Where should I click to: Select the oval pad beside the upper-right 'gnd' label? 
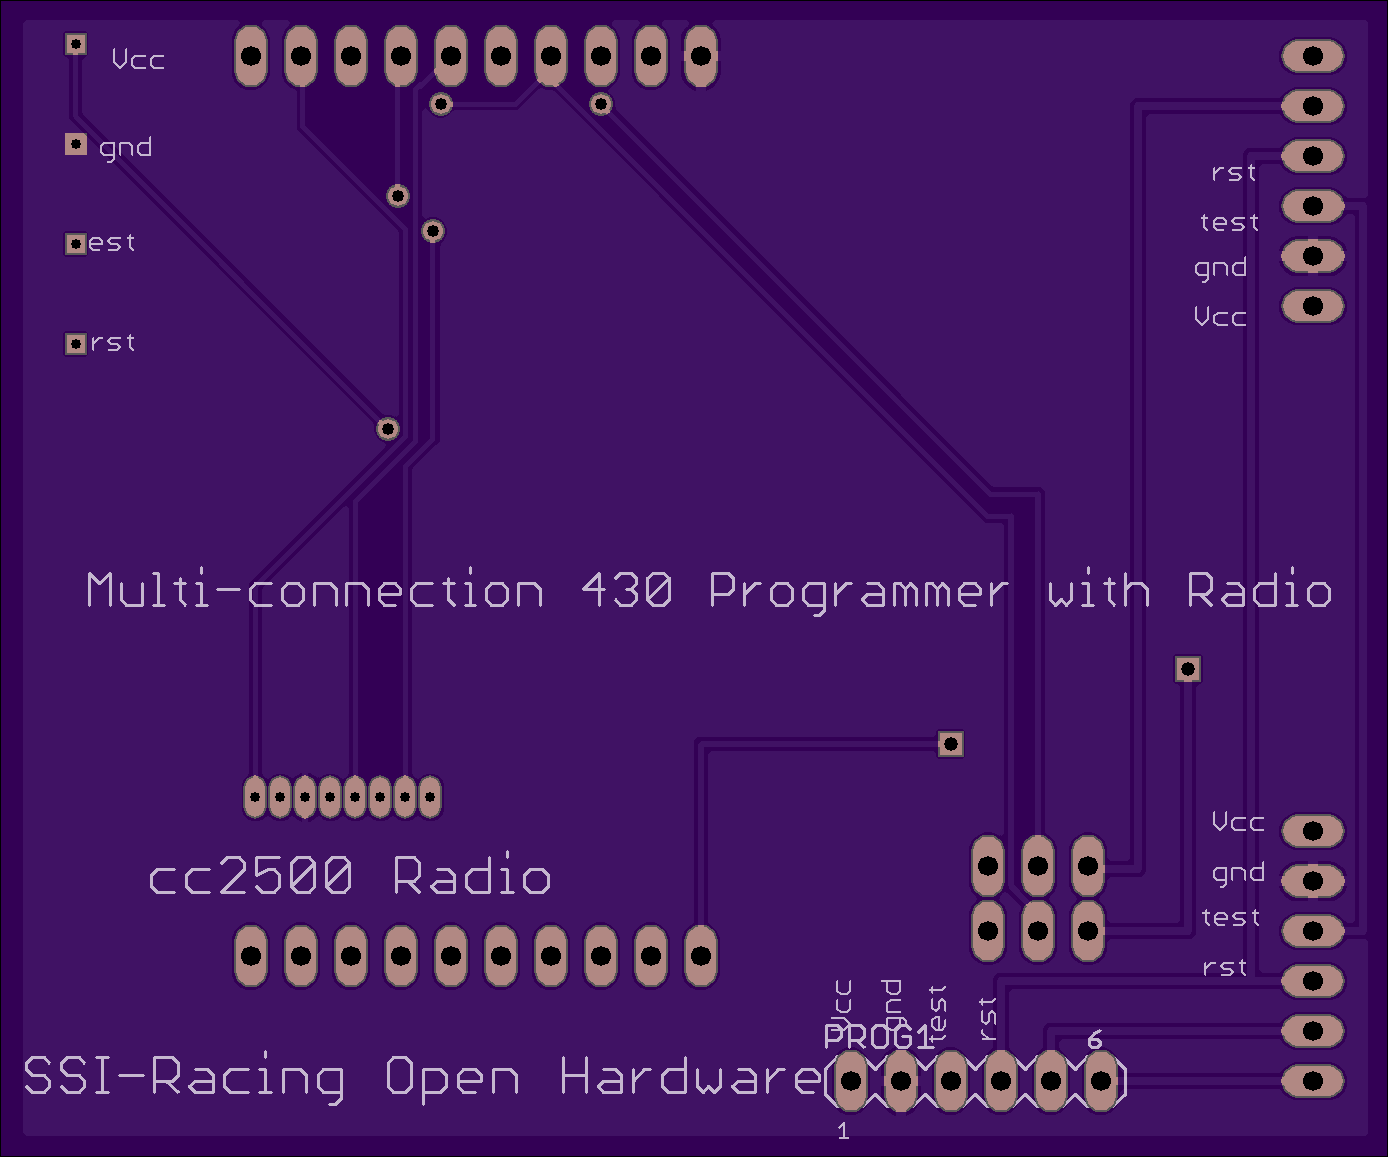pos(1313,256)
